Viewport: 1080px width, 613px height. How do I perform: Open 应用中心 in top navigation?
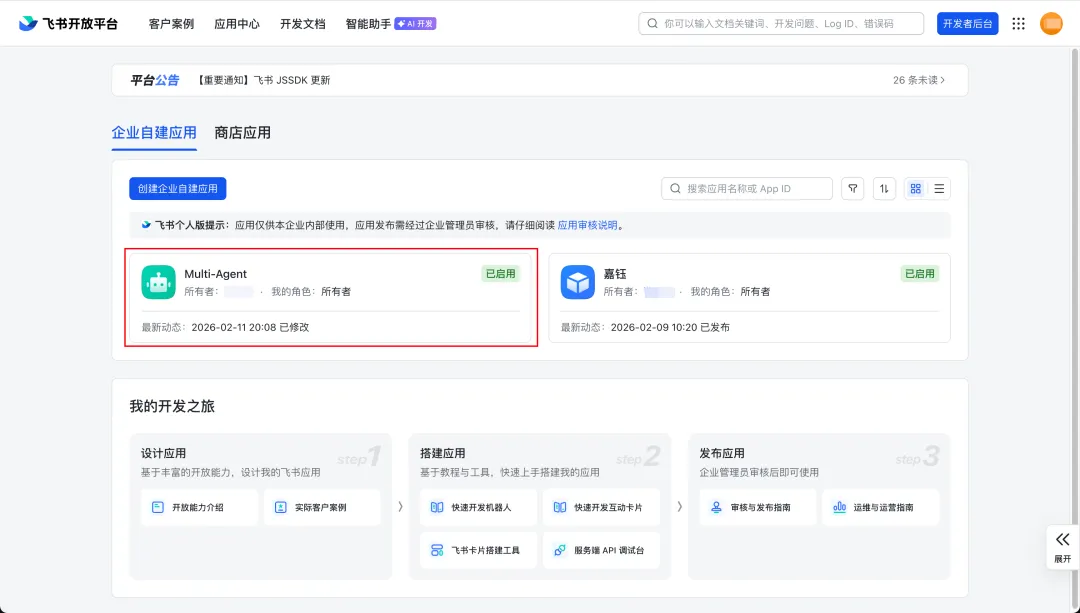[237, 23]
